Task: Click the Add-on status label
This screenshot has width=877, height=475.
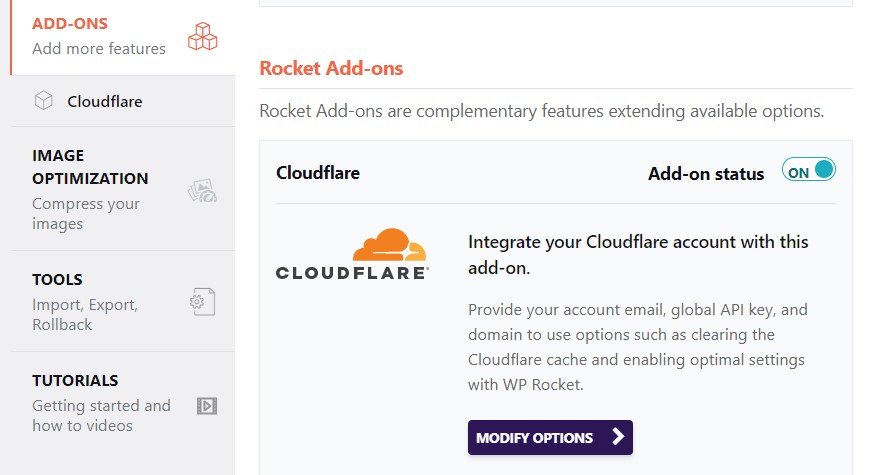Action: point(706,174)
